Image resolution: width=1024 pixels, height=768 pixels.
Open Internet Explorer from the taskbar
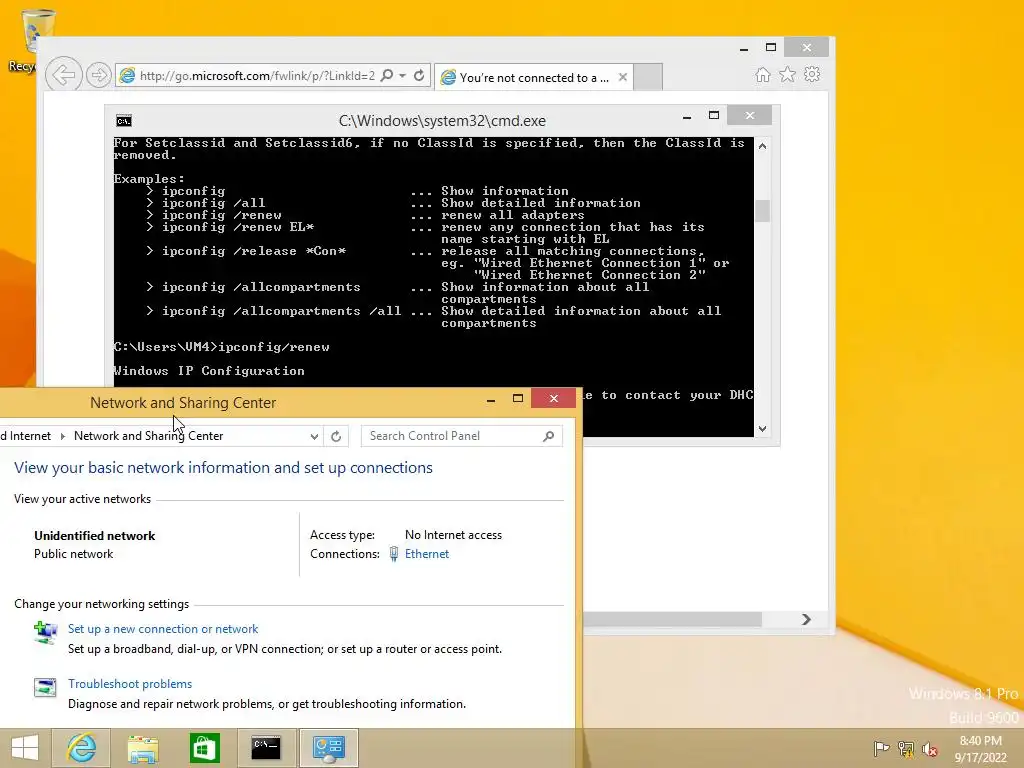pyautogui.click(x=81, y=748)
